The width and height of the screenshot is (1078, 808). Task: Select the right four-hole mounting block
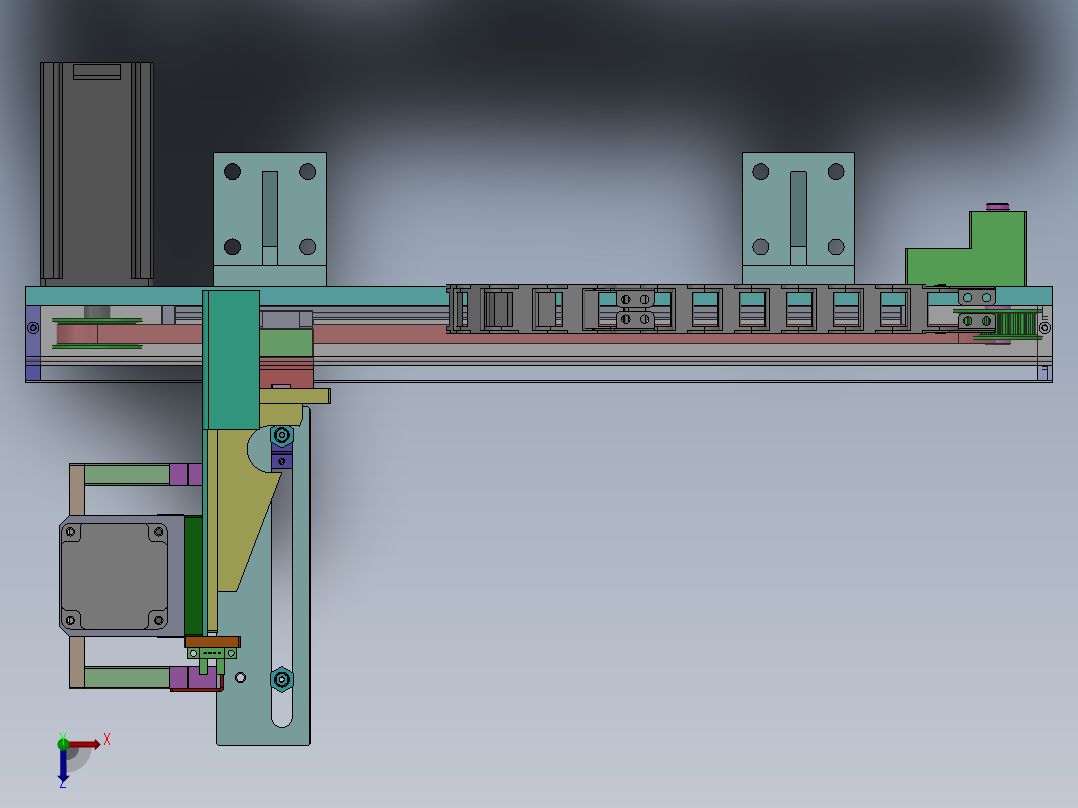[798, 219]
